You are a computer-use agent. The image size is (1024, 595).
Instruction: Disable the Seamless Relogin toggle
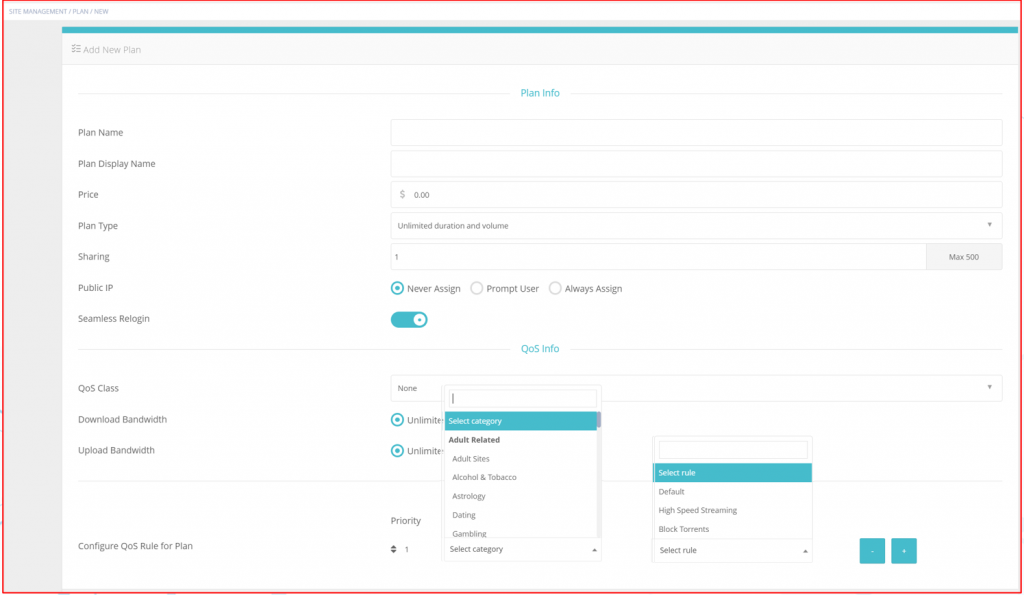click(x=409, y=318)
